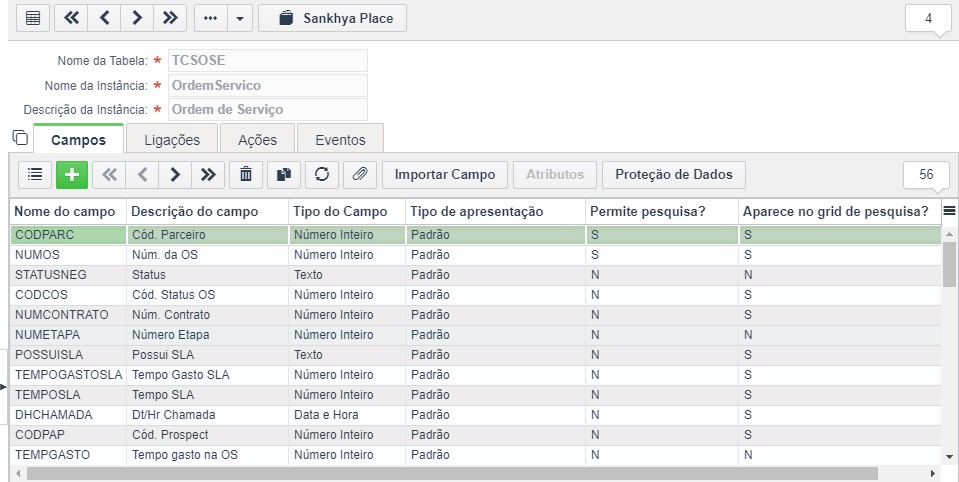Click the vertical scrollbar down arrow
The image size is (959, 482).
coord(949,456)
